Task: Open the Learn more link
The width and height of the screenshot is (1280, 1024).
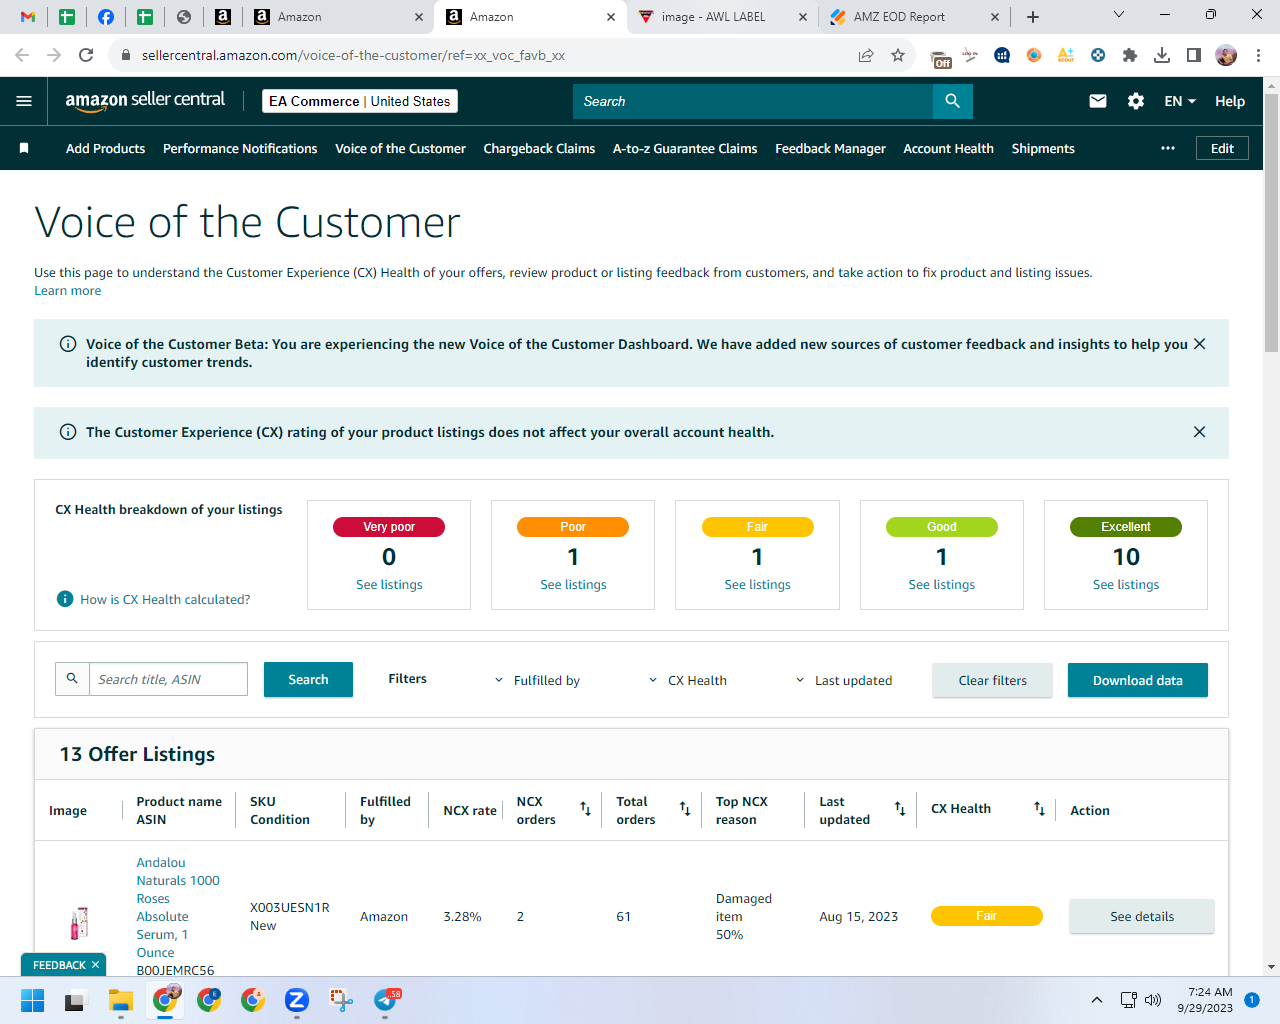Action: coord(67,291)
